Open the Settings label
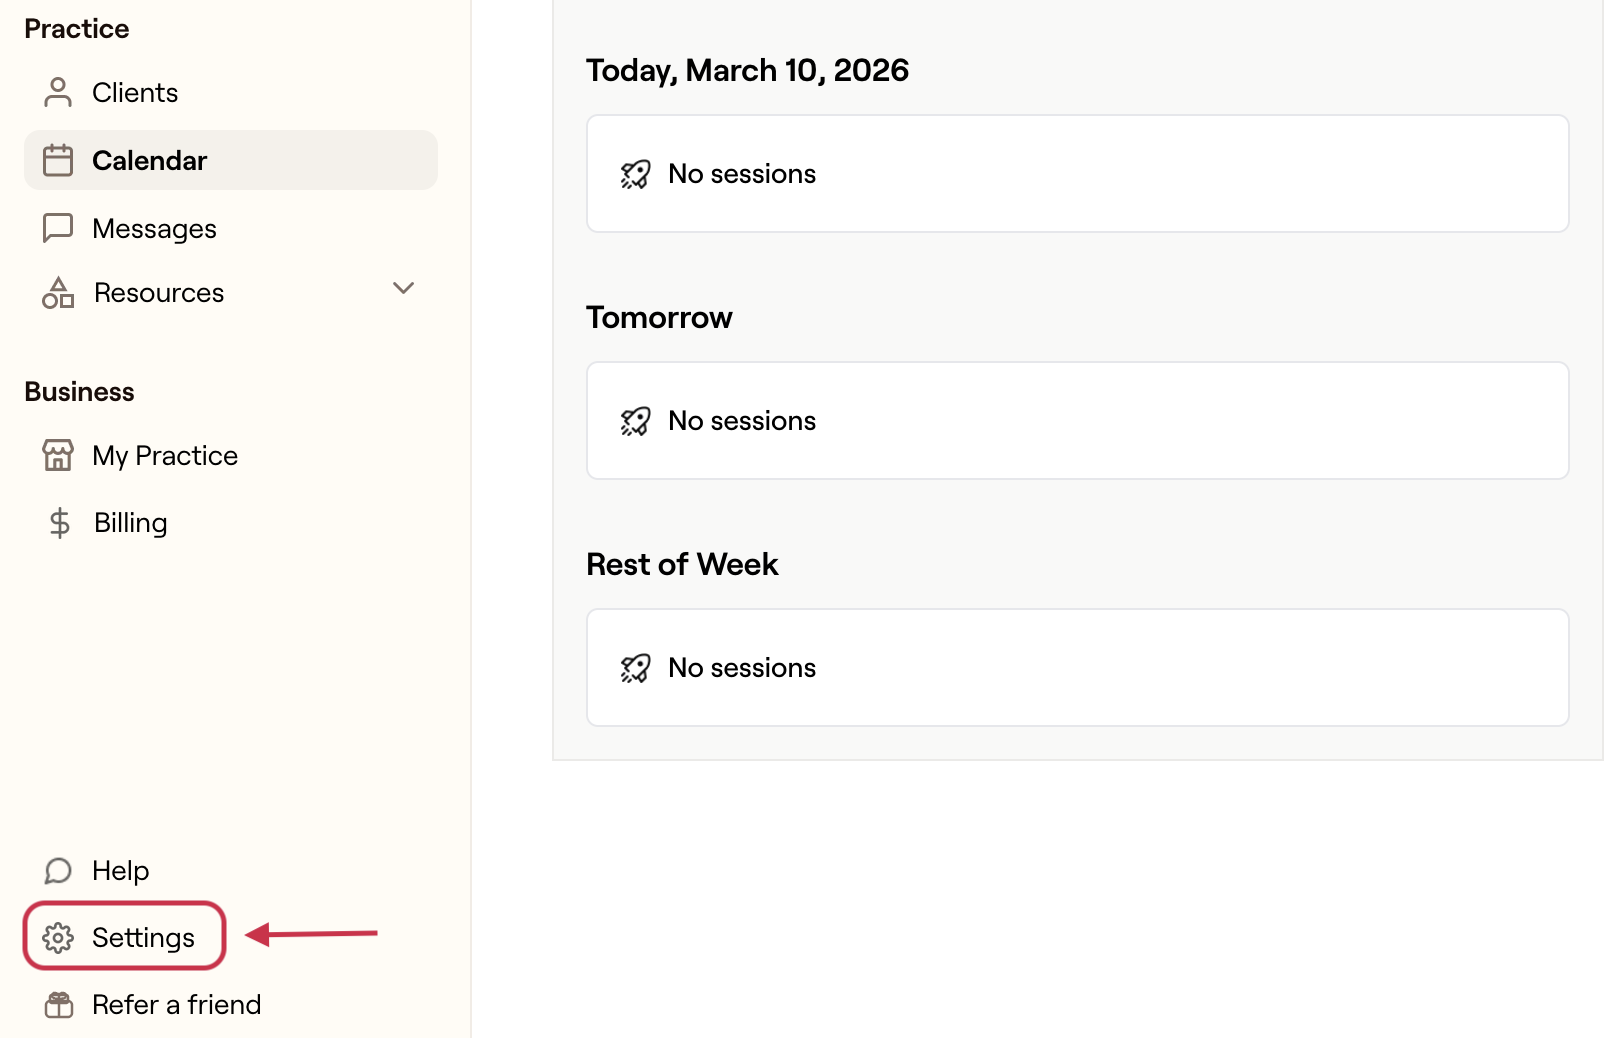The width and height of the screenshot is (1624, 1038). 143,938
